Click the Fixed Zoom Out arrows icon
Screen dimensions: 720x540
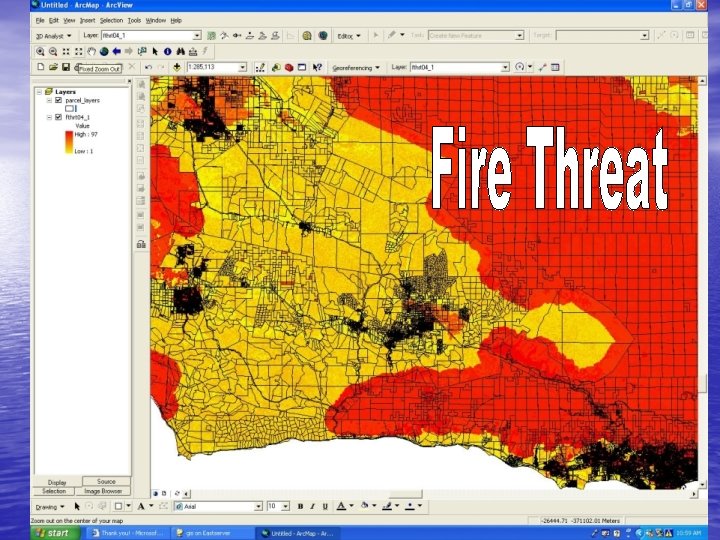(x=79, y=51)
